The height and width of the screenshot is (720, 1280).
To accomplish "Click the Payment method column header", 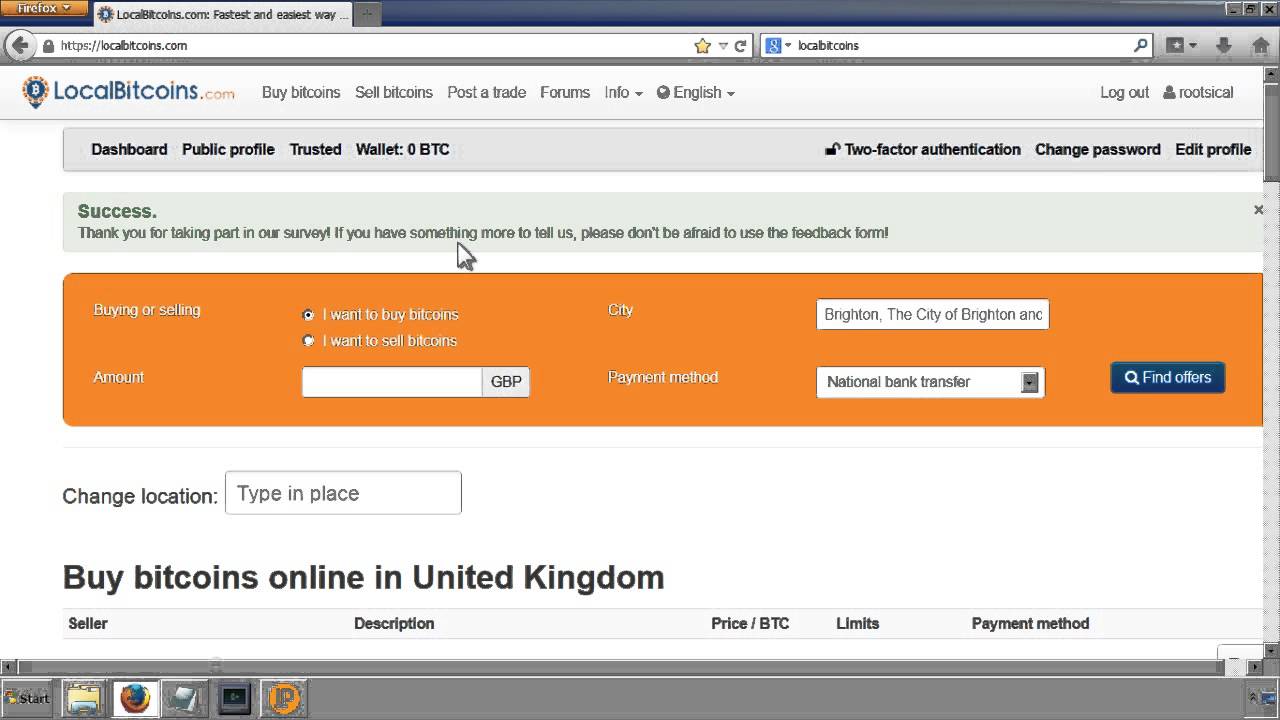I will coord(1030,623).
